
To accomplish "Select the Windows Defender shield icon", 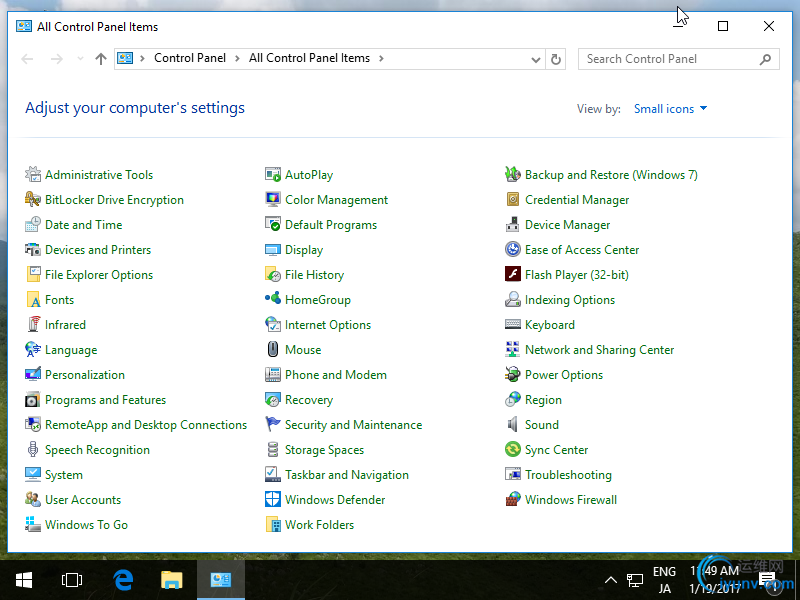I will coord(273,499).
